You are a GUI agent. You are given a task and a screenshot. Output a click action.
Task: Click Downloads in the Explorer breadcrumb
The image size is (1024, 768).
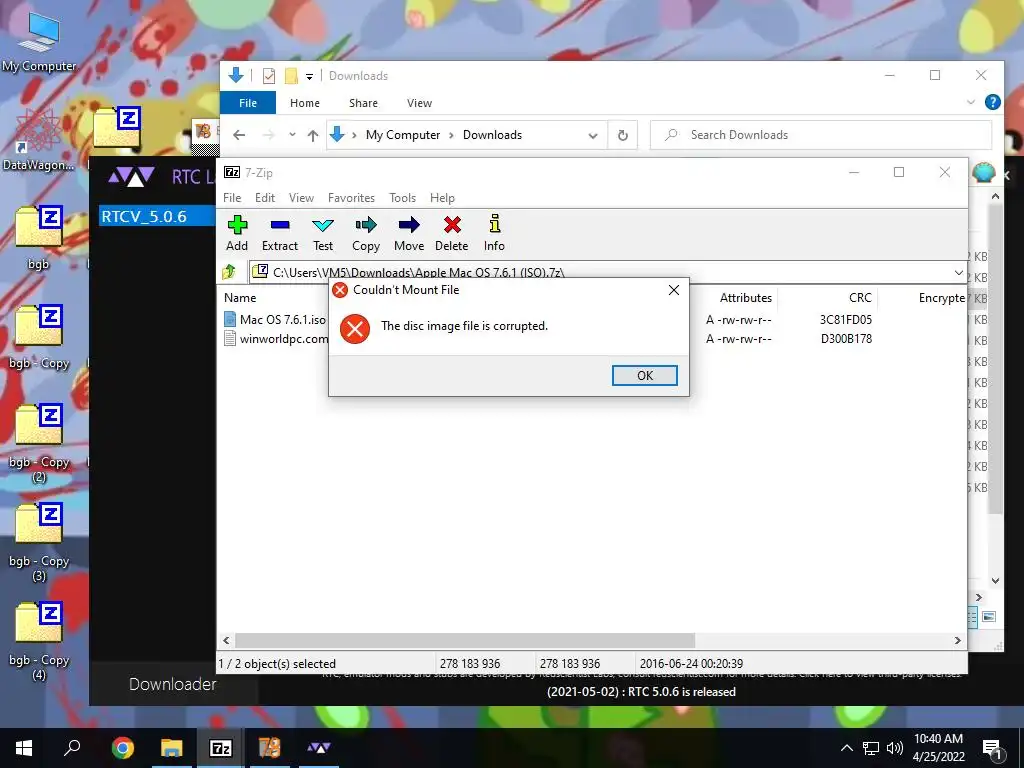[492, 135]
